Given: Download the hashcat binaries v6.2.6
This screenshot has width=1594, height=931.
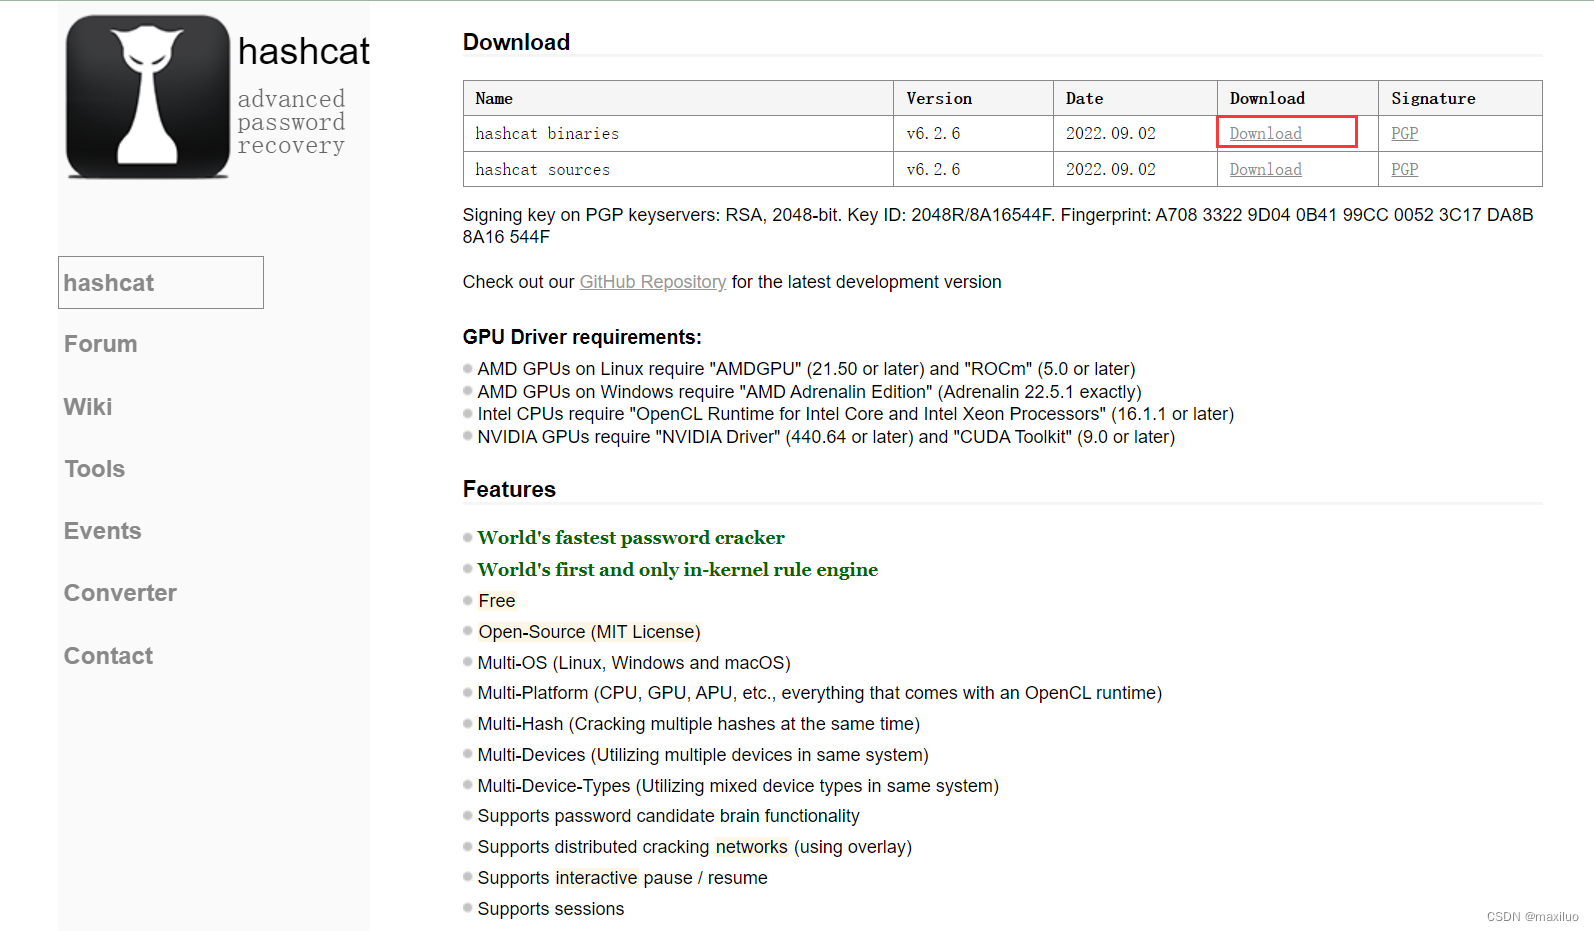Looking at the screenshot, I should [x=1265, y=133].
